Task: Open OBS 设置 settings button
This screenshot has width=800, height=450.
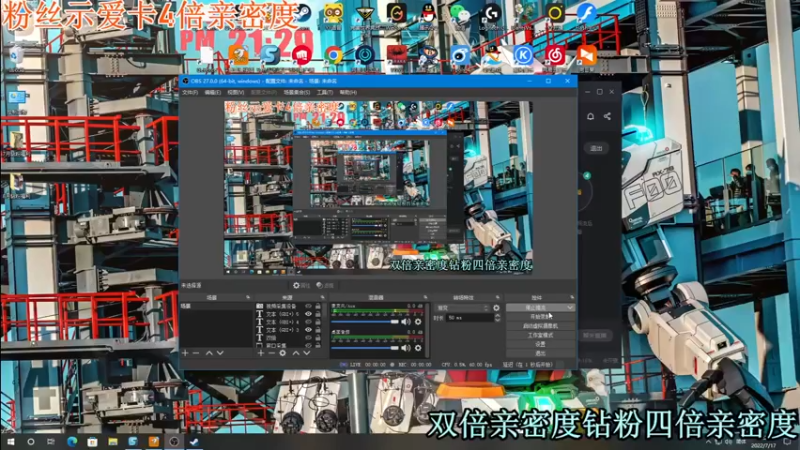Action: pyautogui.click(x=540, y=344)
